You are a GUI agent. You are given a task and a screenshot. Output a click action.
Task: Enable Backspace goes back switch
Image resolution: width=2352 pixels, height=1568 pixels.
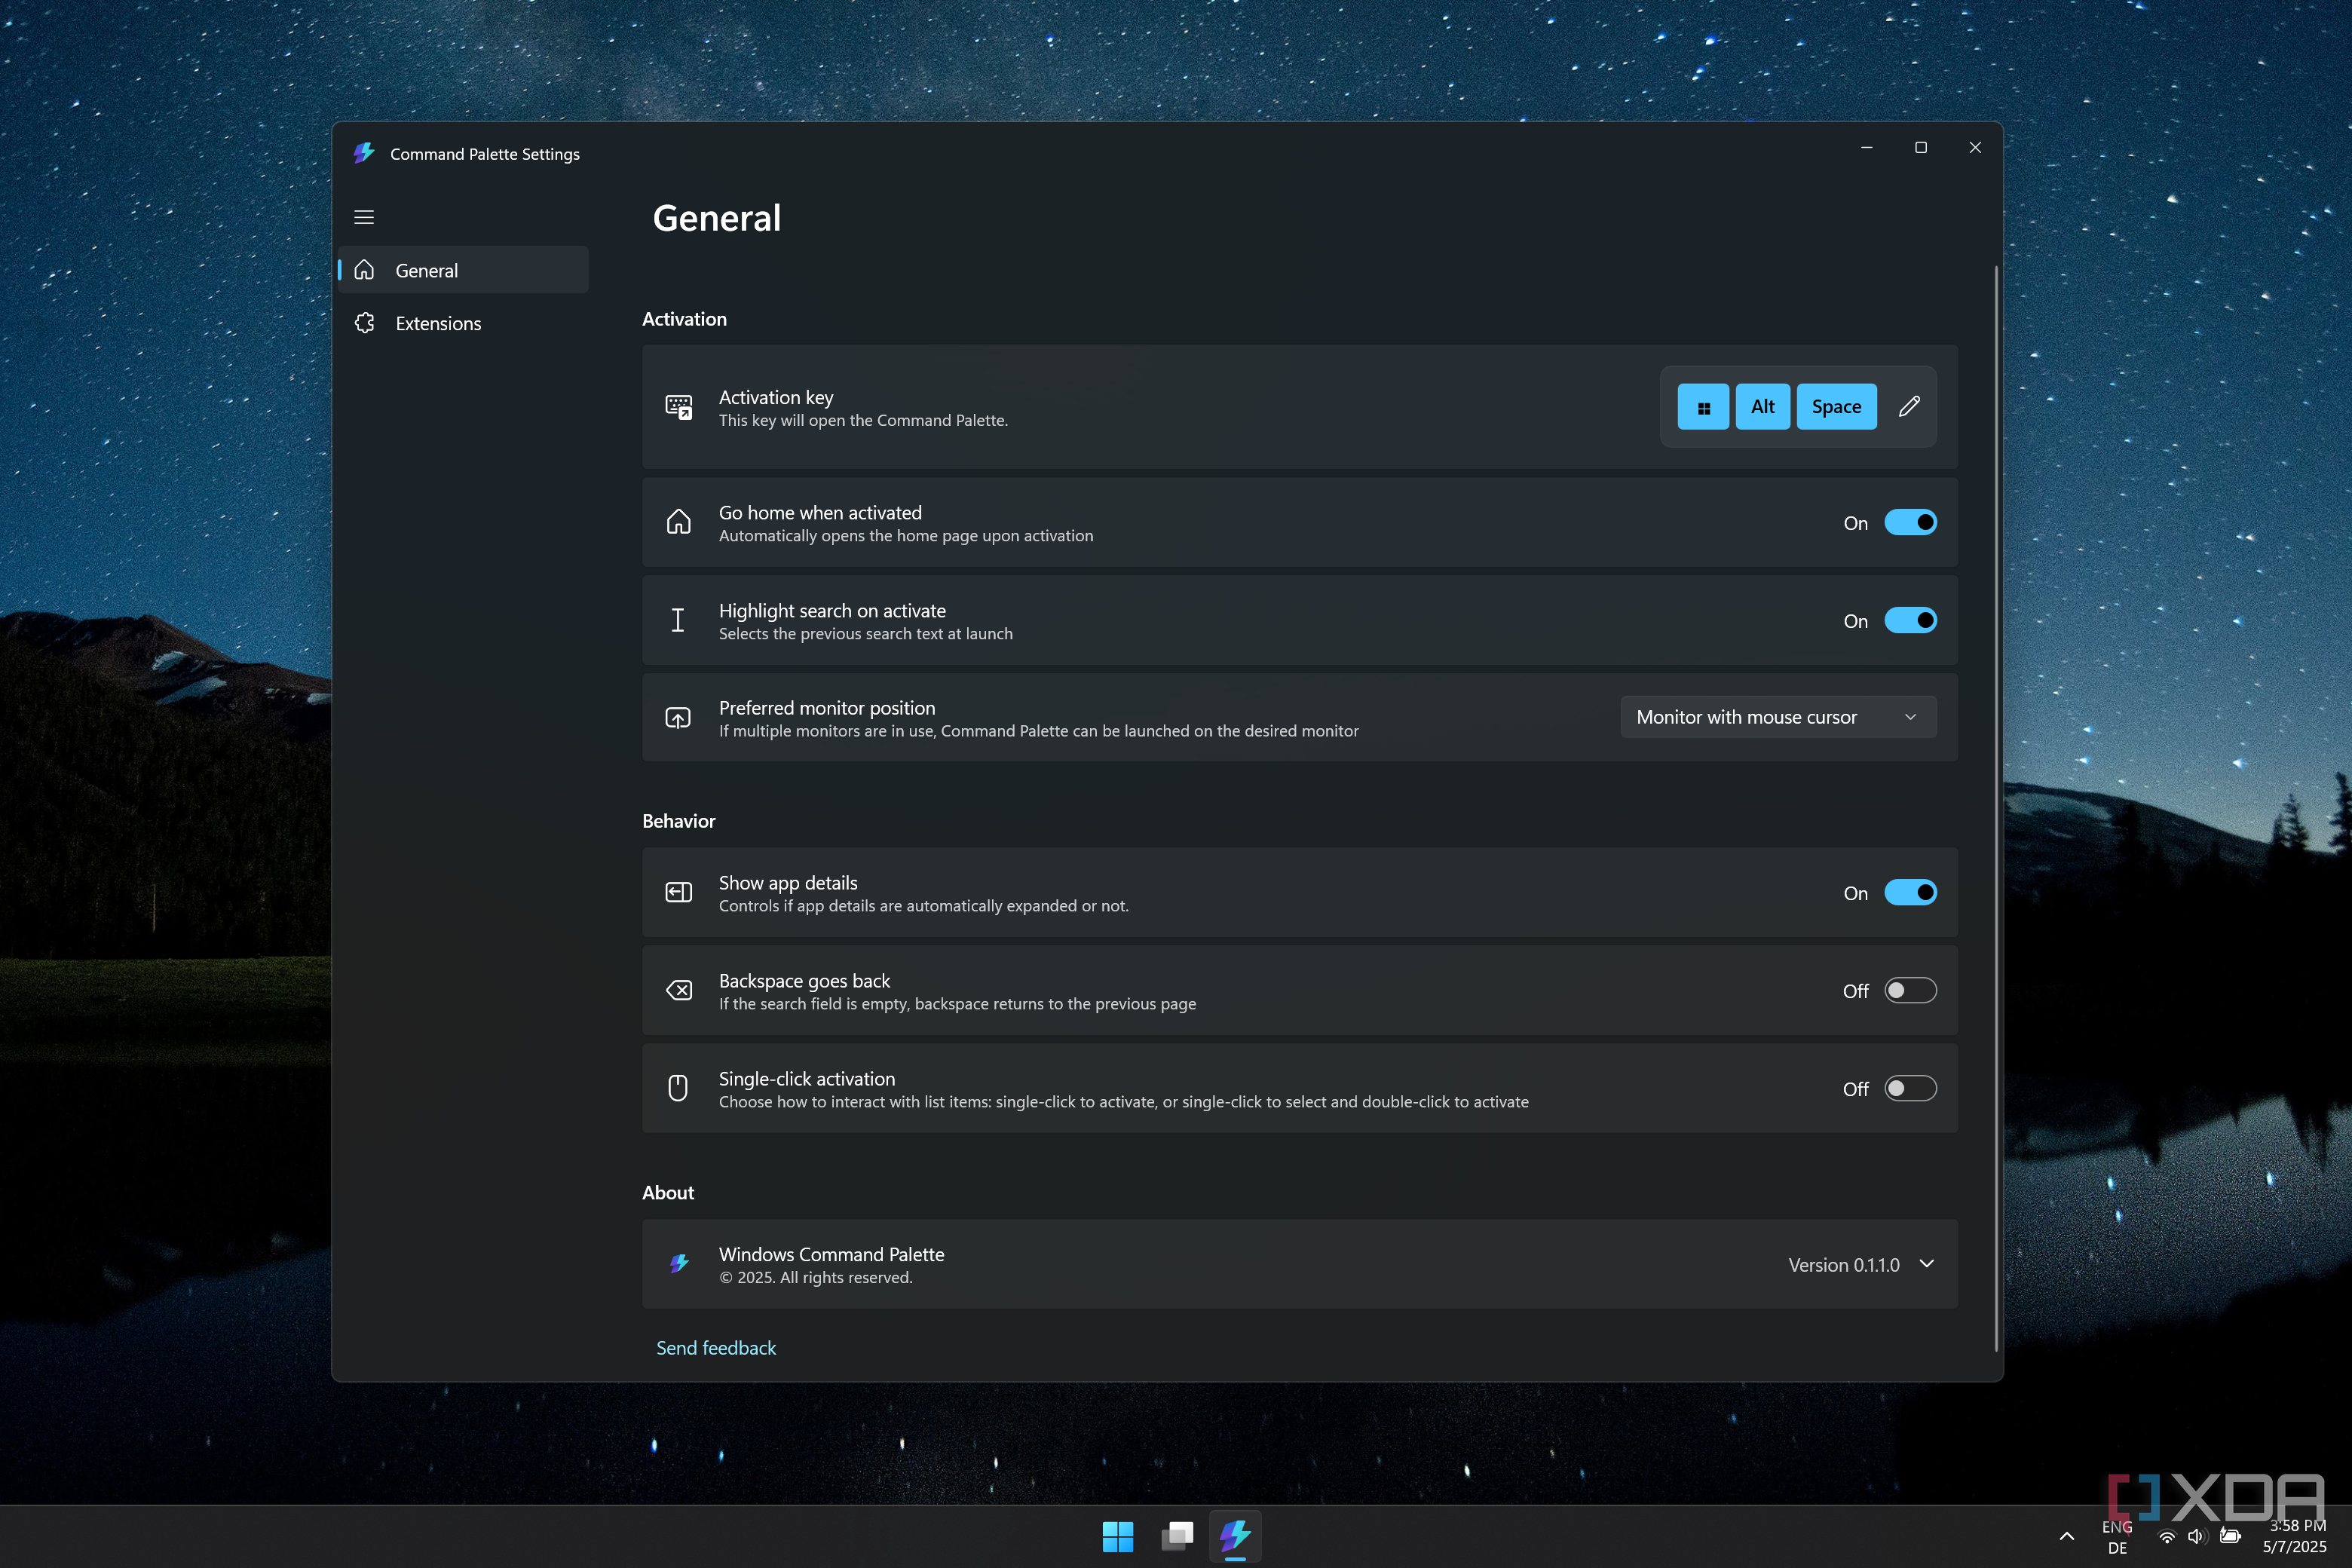1910,990
